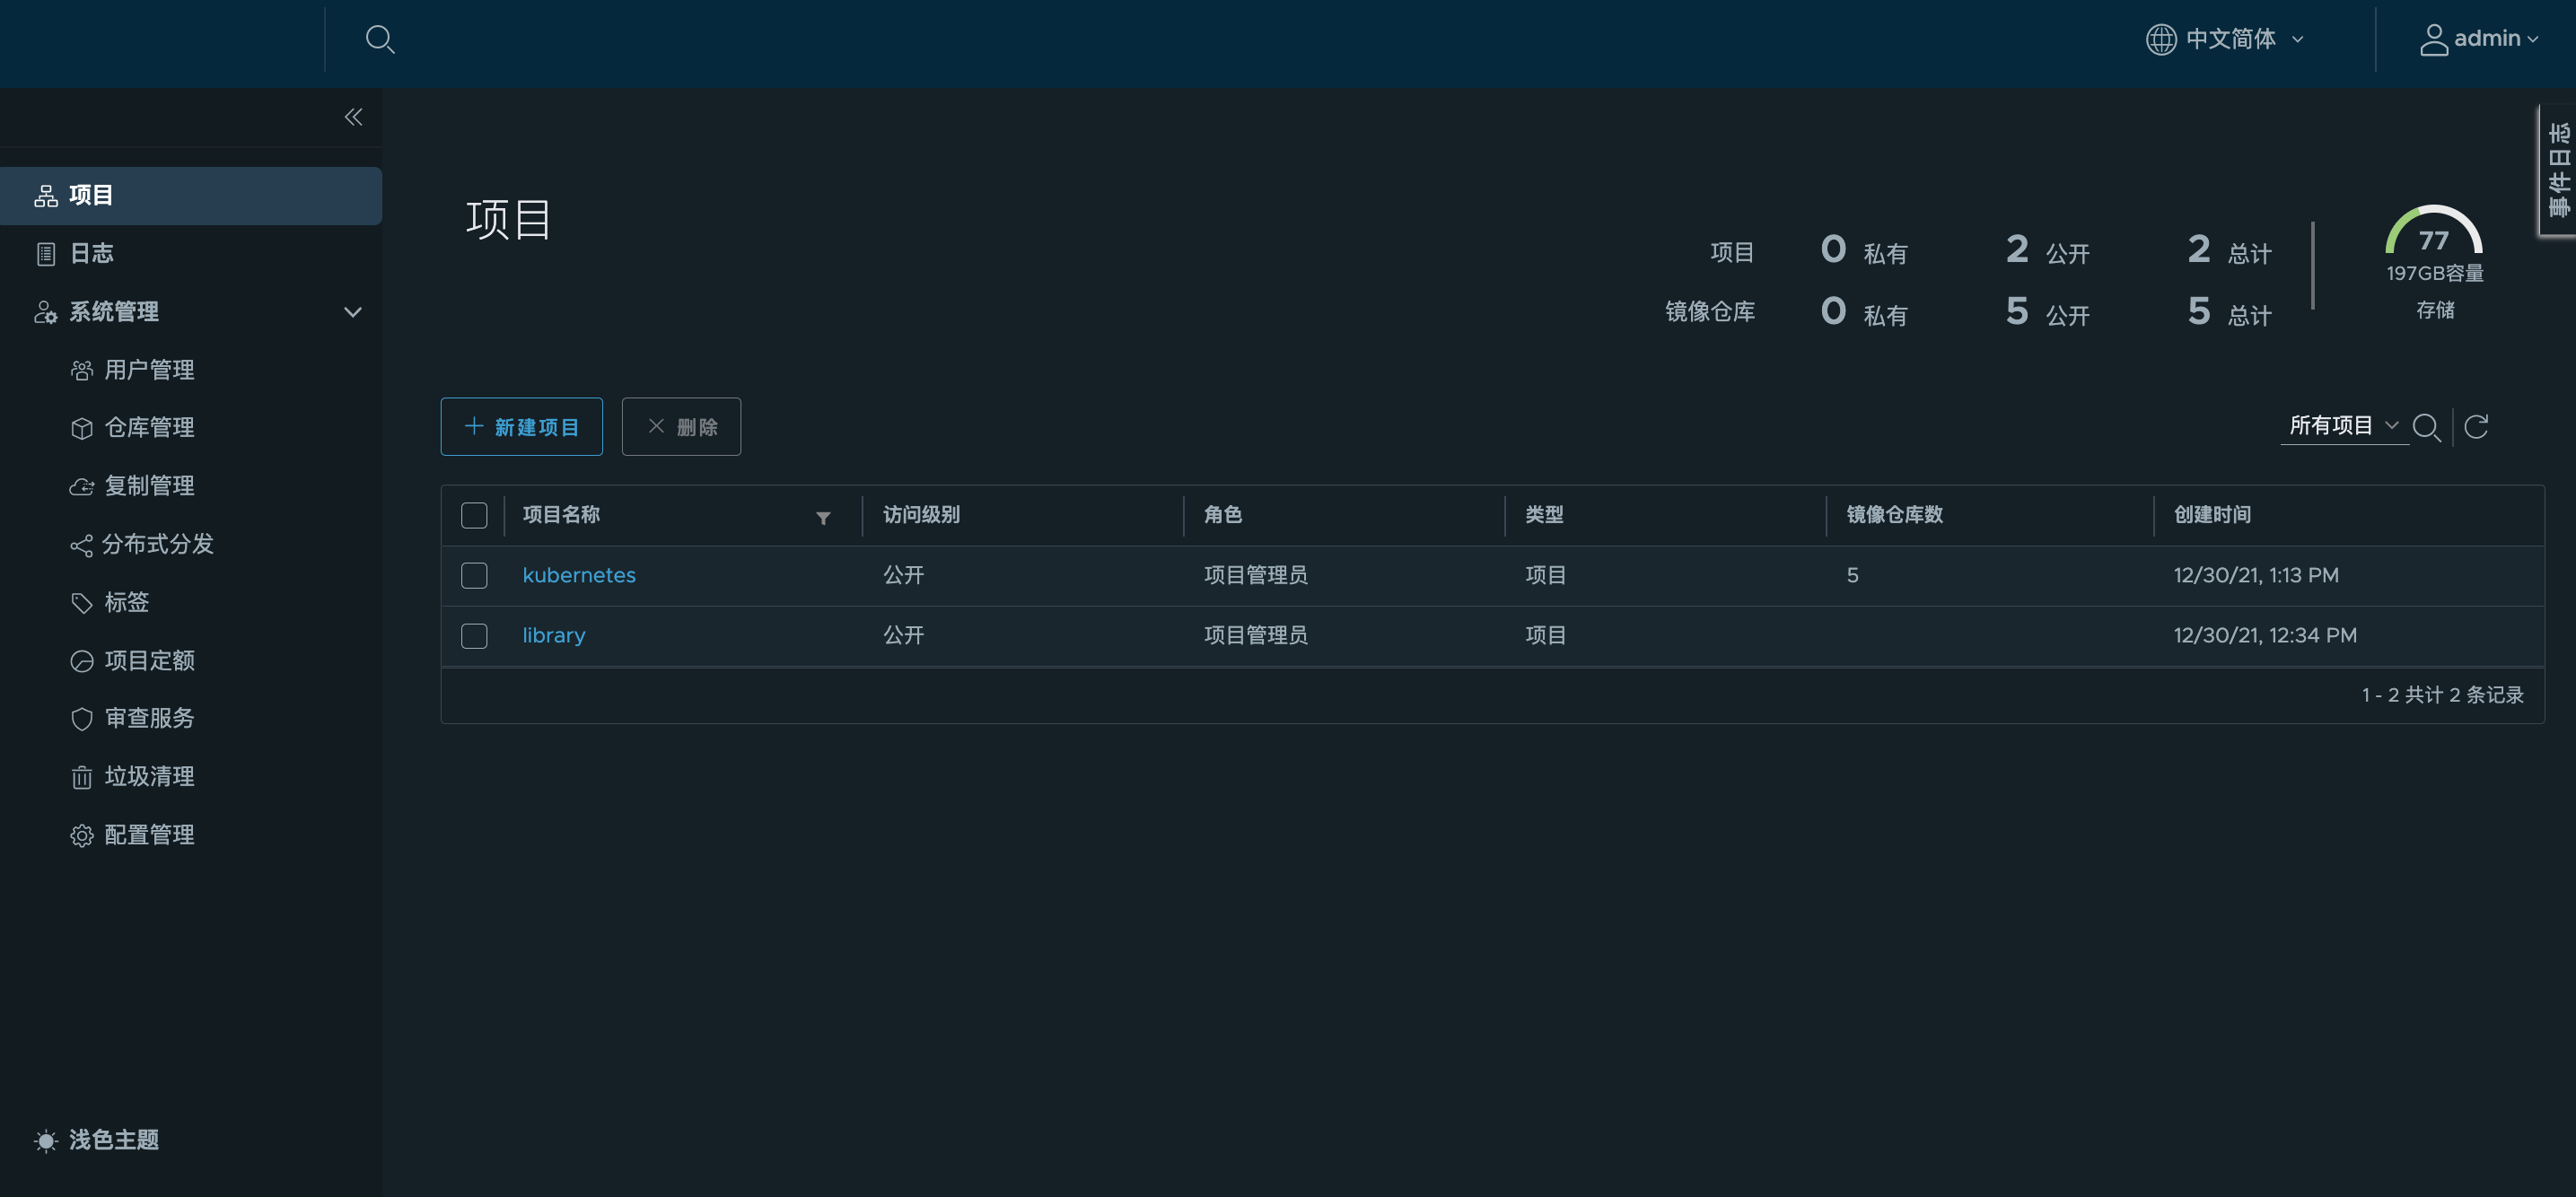Click the 垃圾清理 trash icon

82,777
